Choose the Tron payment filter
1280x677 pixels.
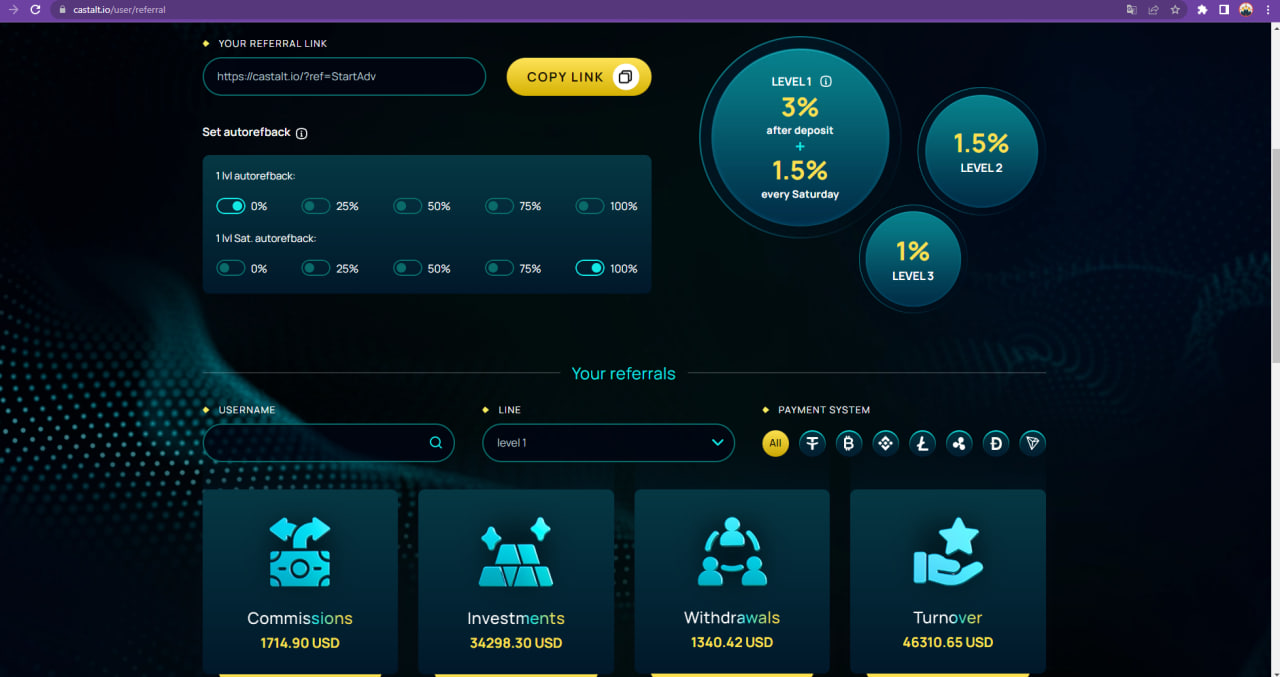(x=1032, y=443)
